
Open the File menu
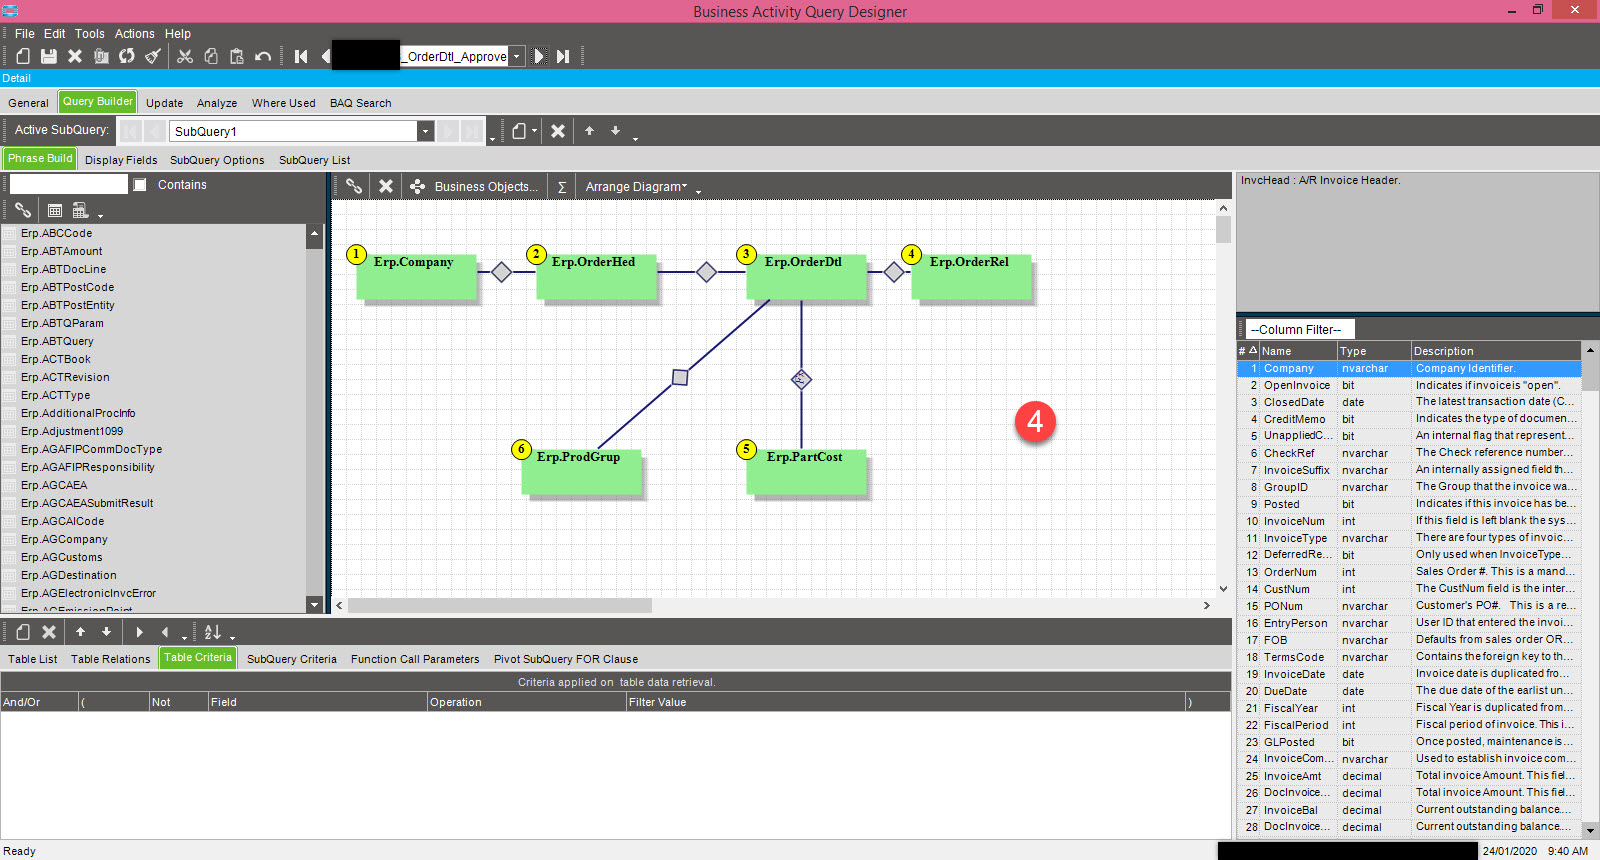tap(25, 34)
